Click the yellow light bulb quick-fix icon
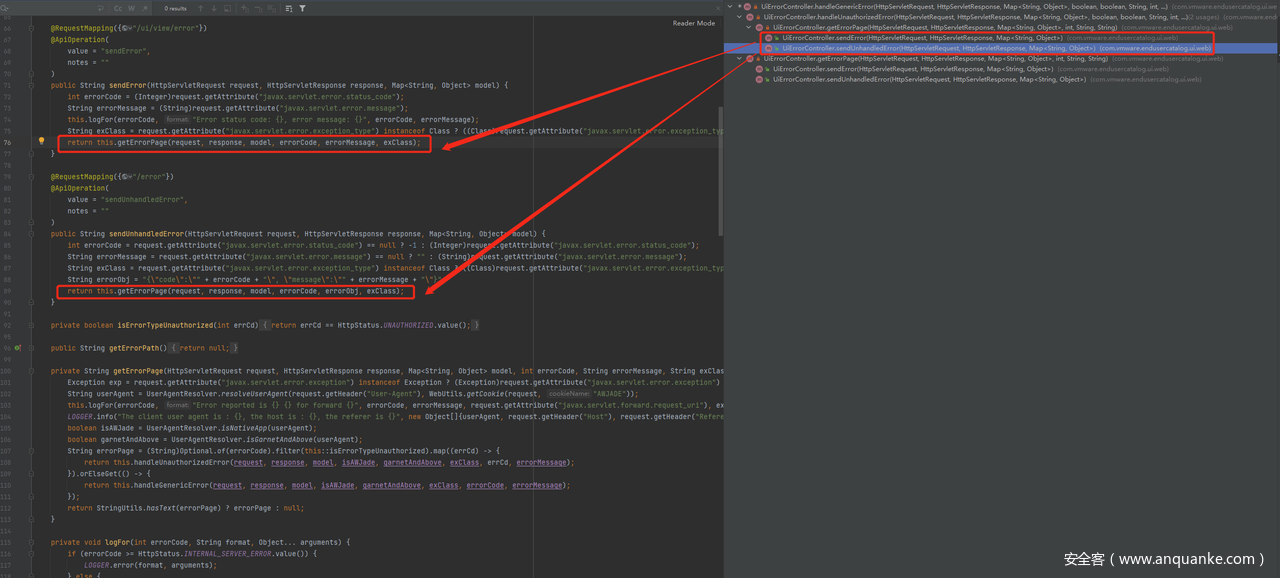The height and width of the screenshot is (578, 1280). coord(41,142)
